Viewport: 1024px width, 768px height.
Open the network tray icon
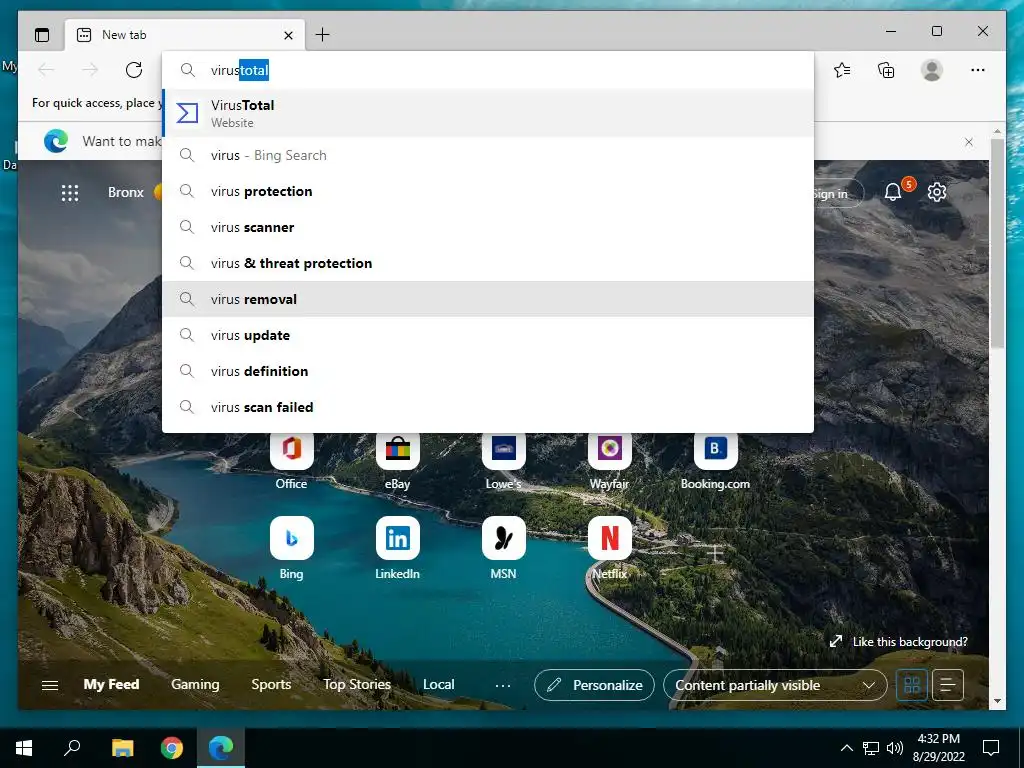pos(871,748)
